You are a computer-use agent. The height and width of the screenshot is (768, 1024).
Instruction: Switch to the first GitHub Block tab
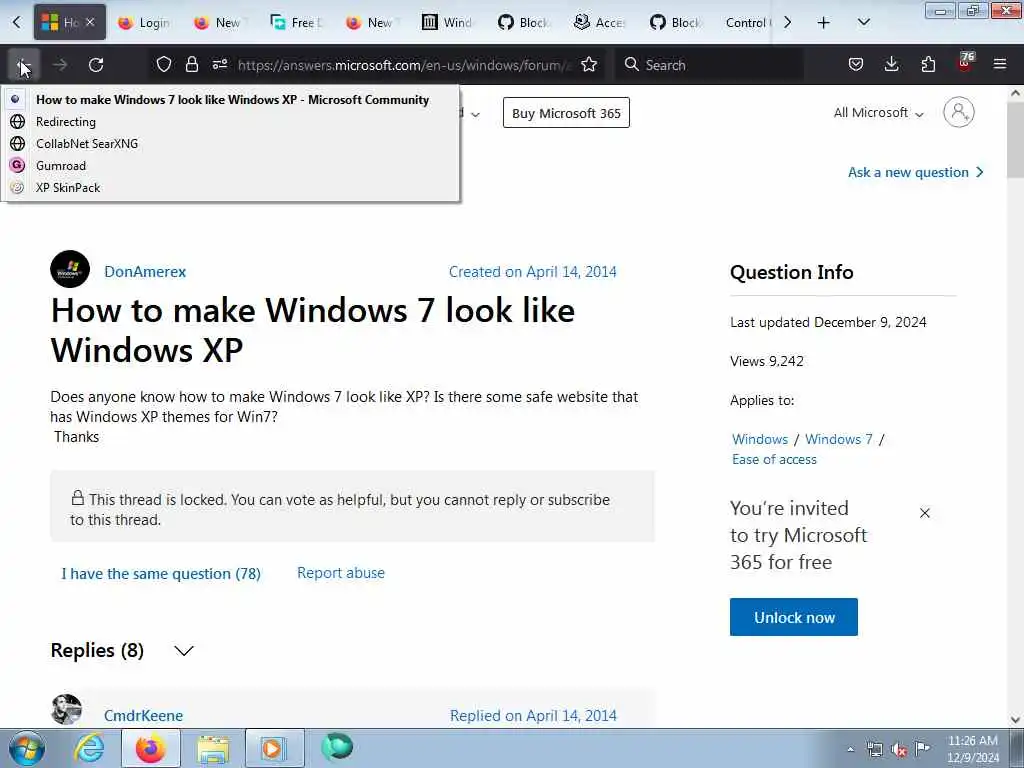click(x=524, y=23)
